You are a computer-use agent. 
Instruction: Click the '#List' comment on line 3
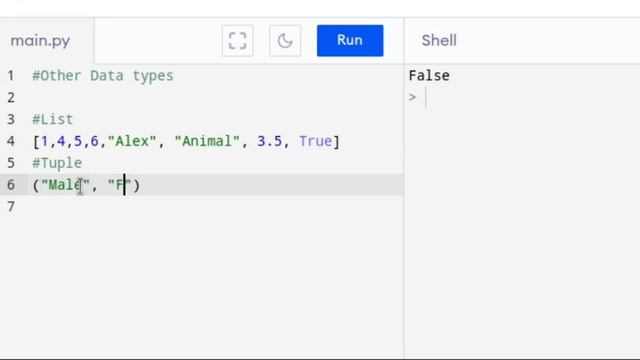[53, 120]
